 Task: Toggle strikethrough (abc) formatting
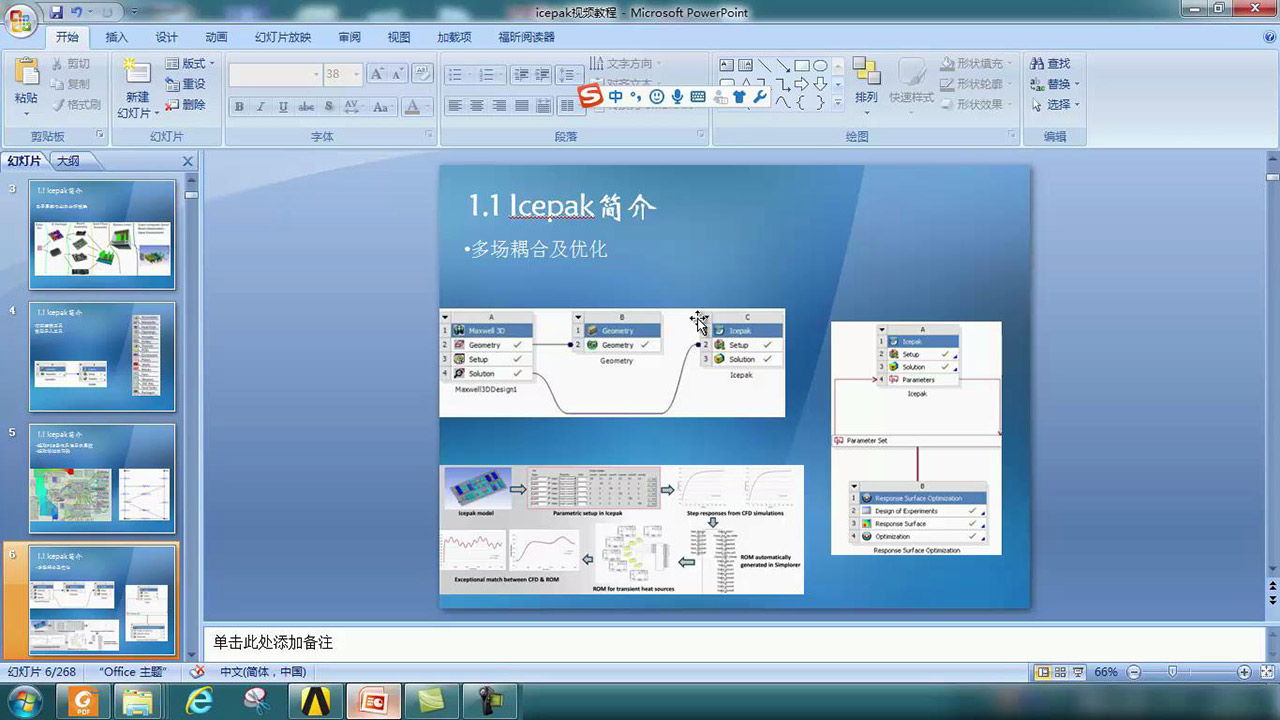click(306, 106)
